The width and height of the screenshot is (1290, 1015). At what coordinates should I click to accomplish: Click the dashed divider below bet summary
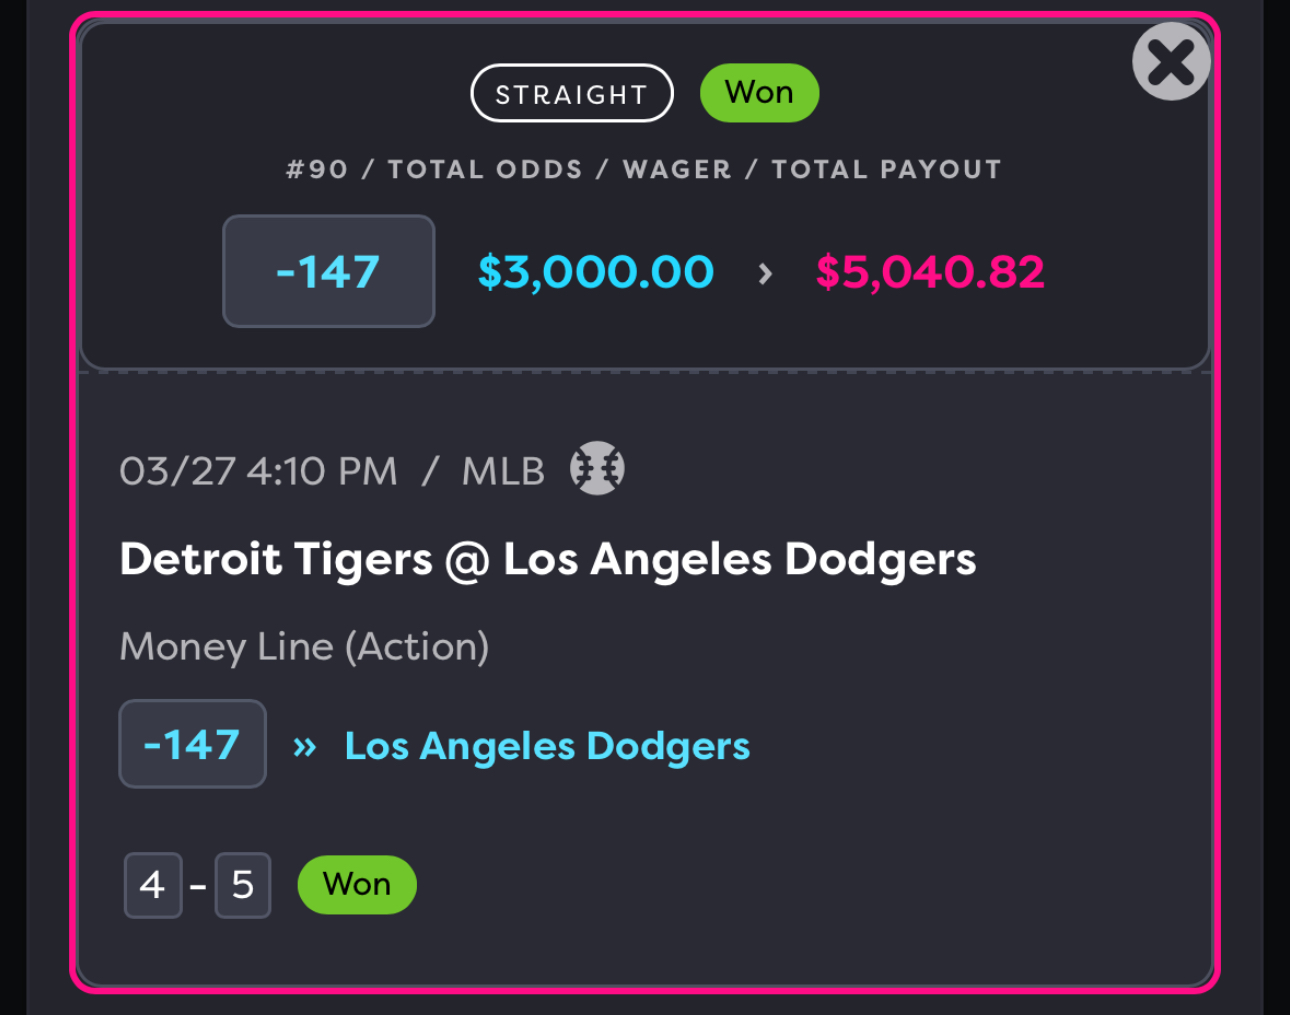click(x=645, y=373)
